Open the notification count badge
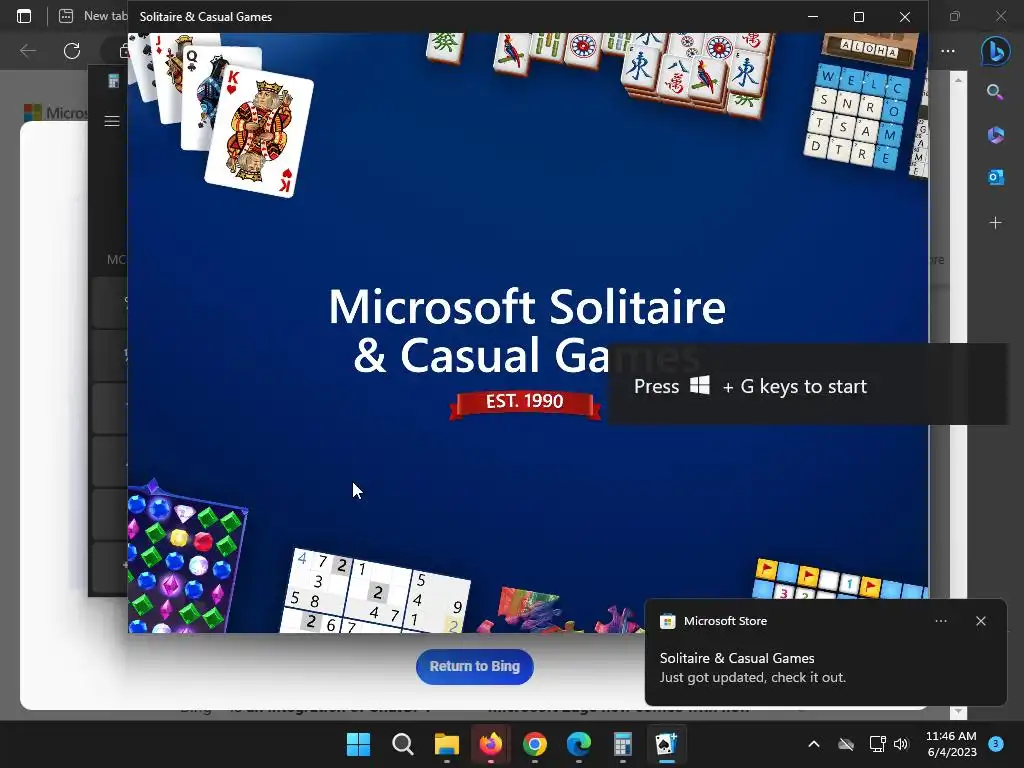 point(996,743)
